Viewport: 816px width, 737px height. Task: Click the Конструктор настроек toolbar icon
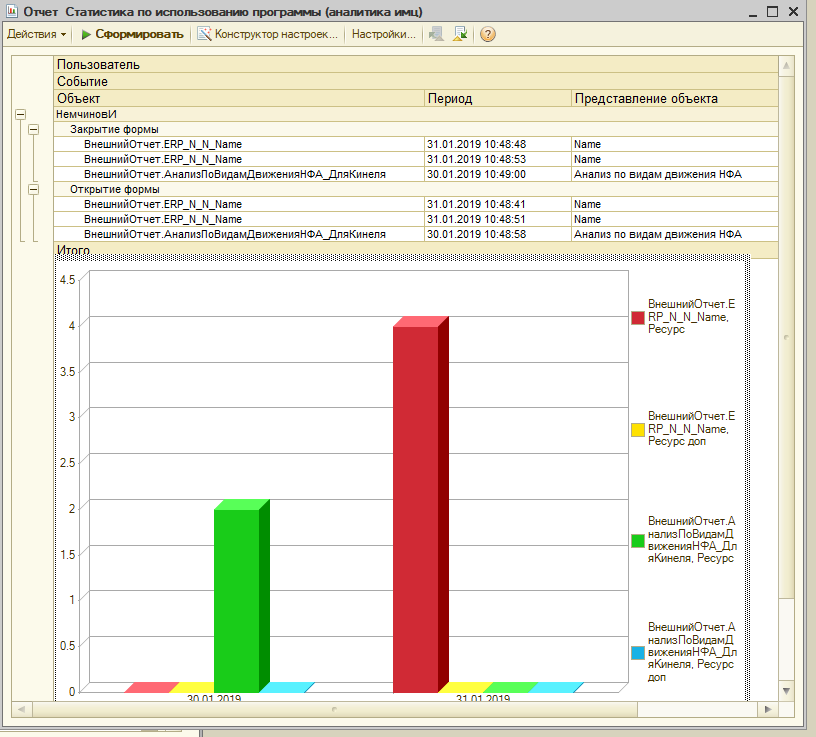tap(204, 34)
